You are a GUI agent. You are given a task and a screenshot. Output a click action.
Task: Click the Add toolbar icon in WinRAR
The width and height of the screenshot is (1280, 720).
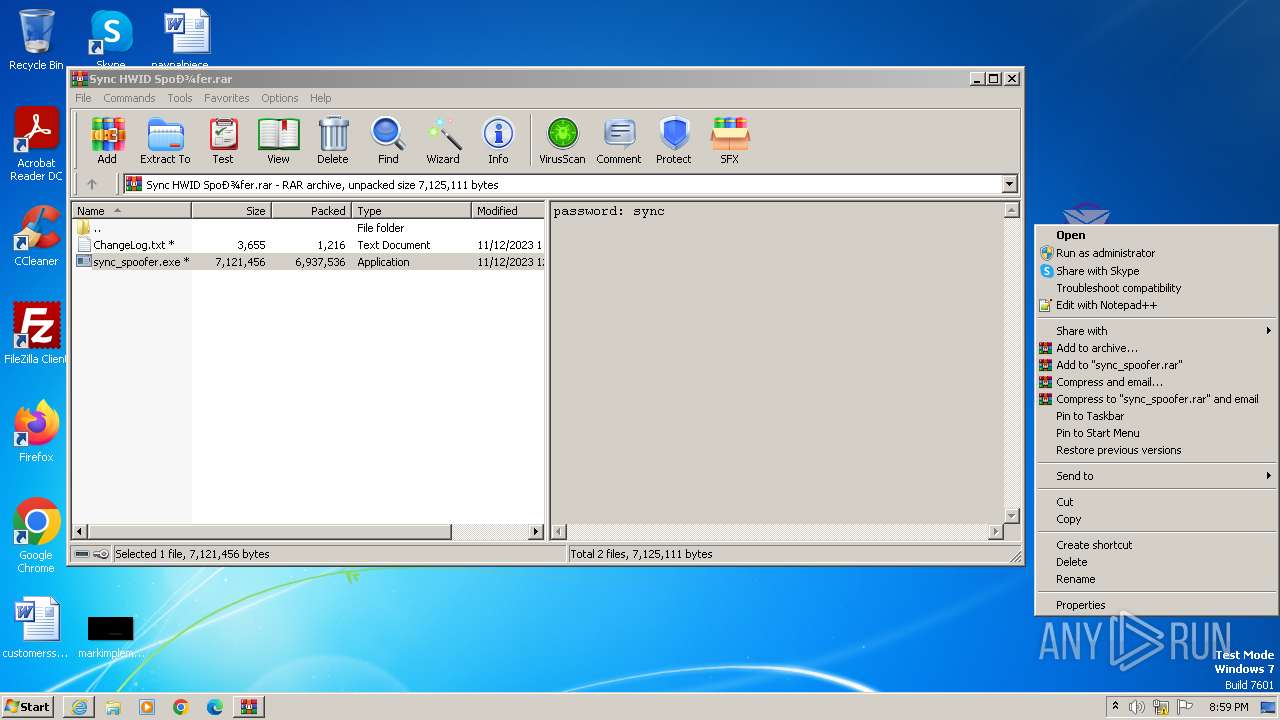tap(107, 140)
